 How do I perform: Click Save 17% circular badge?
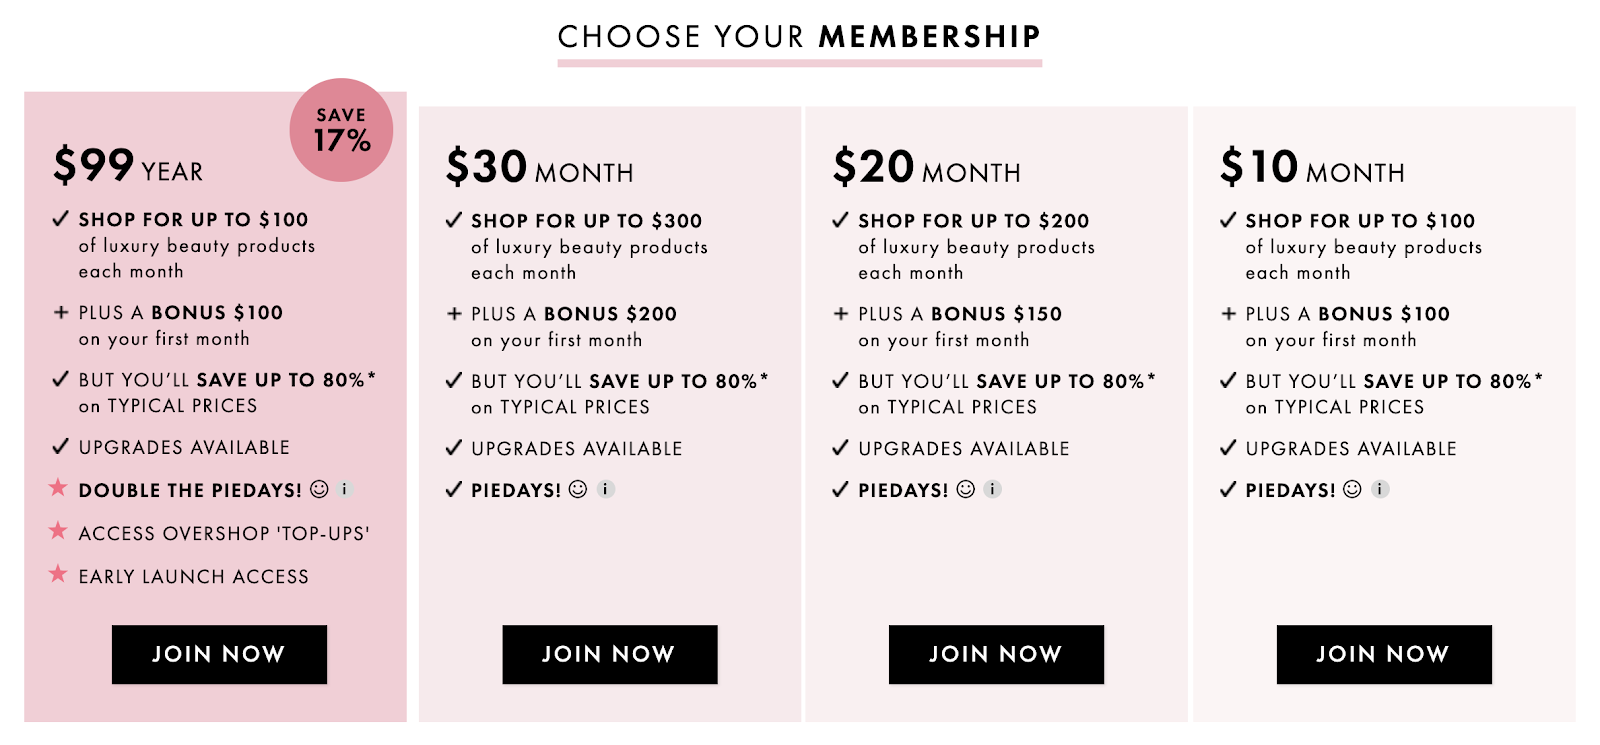click(341, 130)
